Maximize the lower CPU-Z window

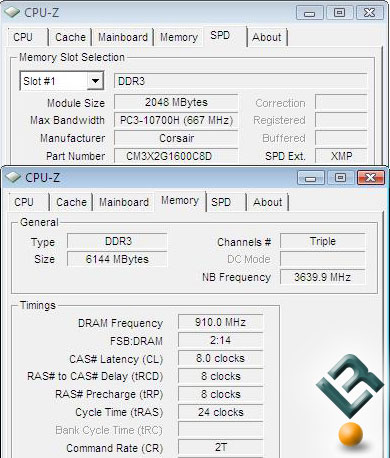click(340, 178)
